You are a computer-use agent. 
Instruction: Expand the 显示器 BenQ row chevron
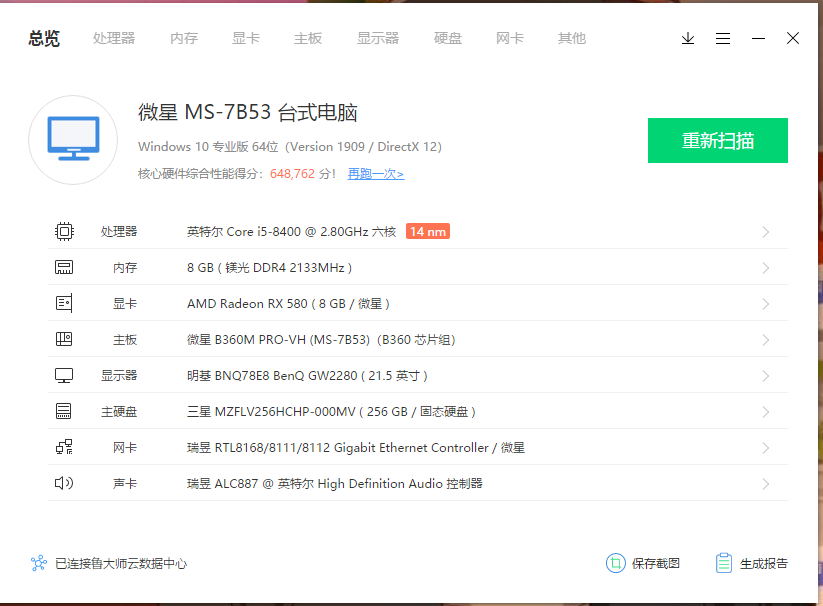click(x=766, y=376)
